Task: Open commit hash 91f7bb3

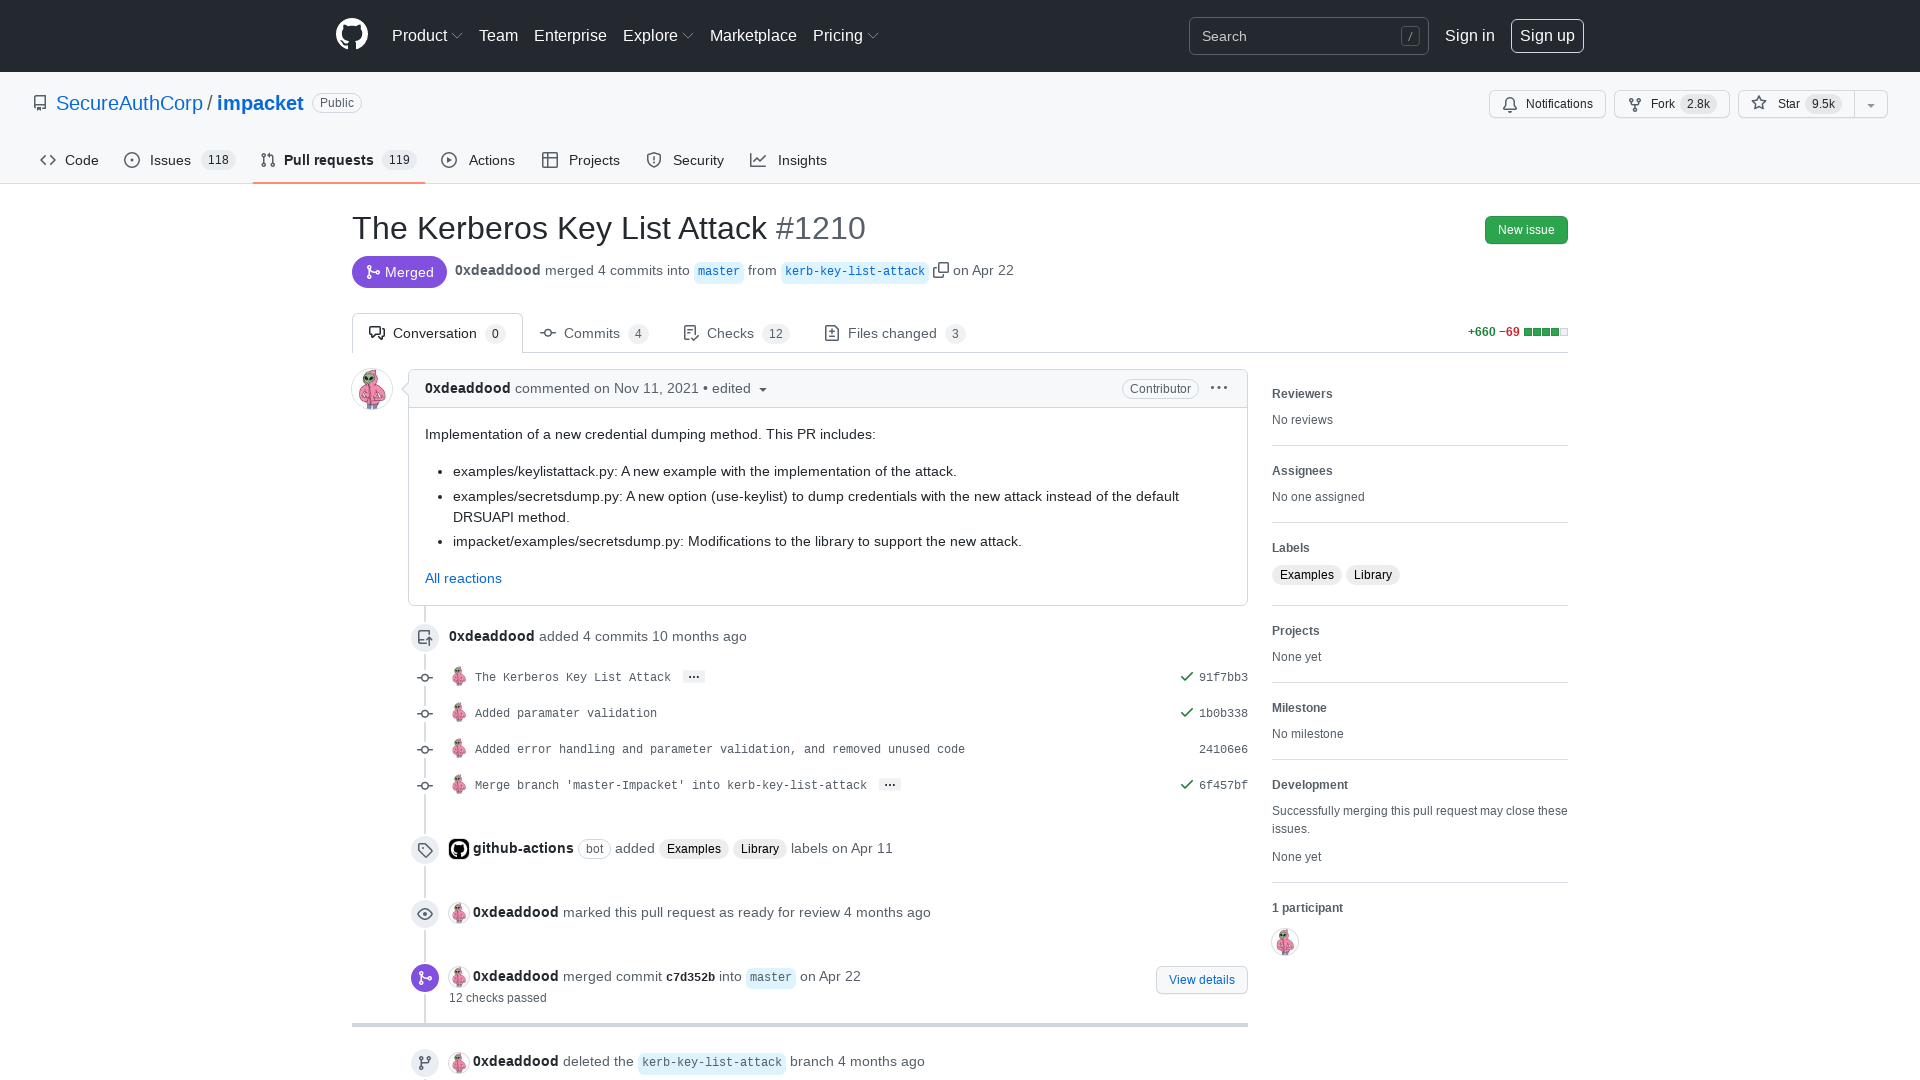Action: 1223,678
